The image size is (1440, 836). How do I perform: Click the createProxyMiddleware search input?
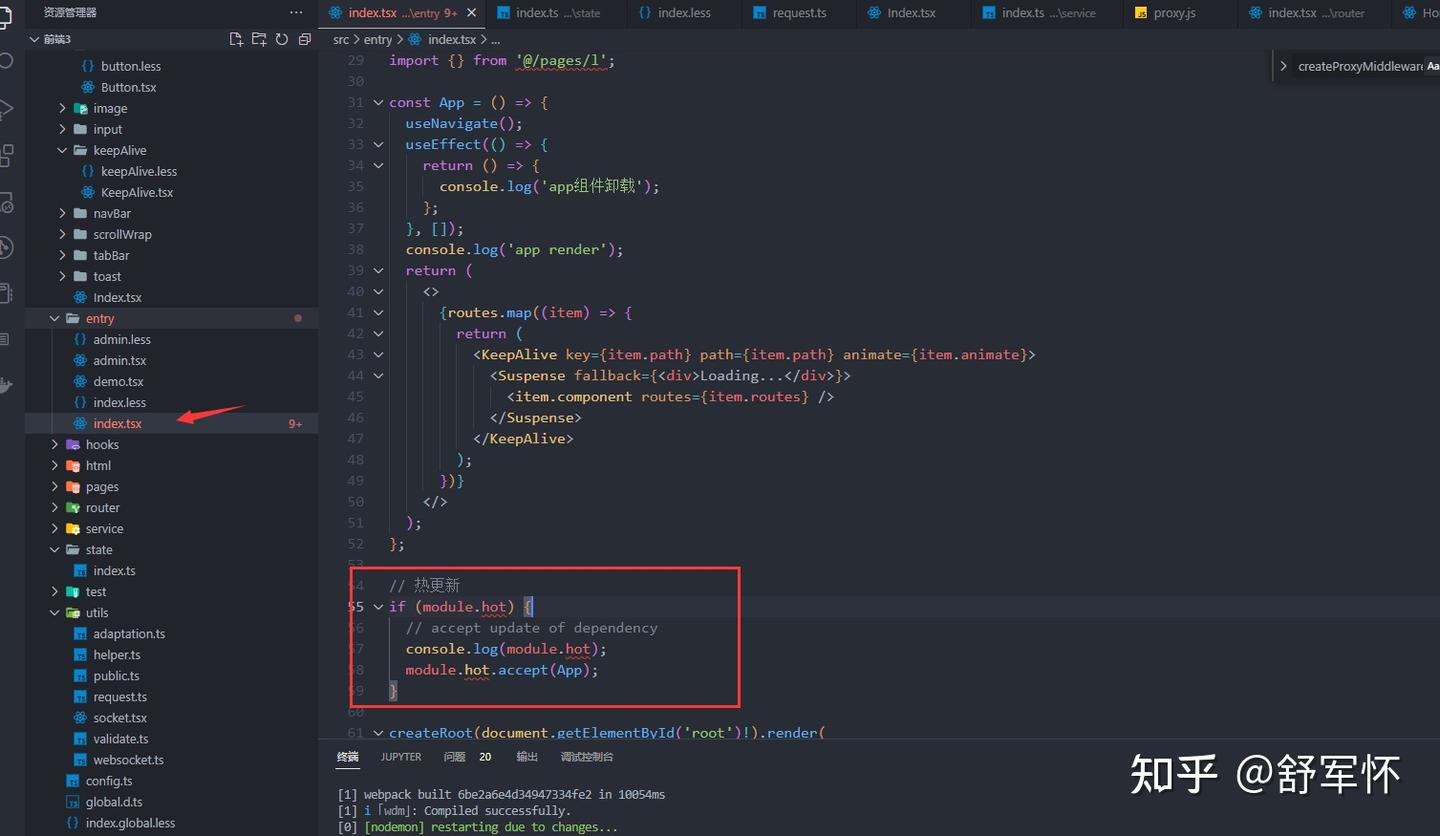pyautogui.click(x=1360, y=66)
